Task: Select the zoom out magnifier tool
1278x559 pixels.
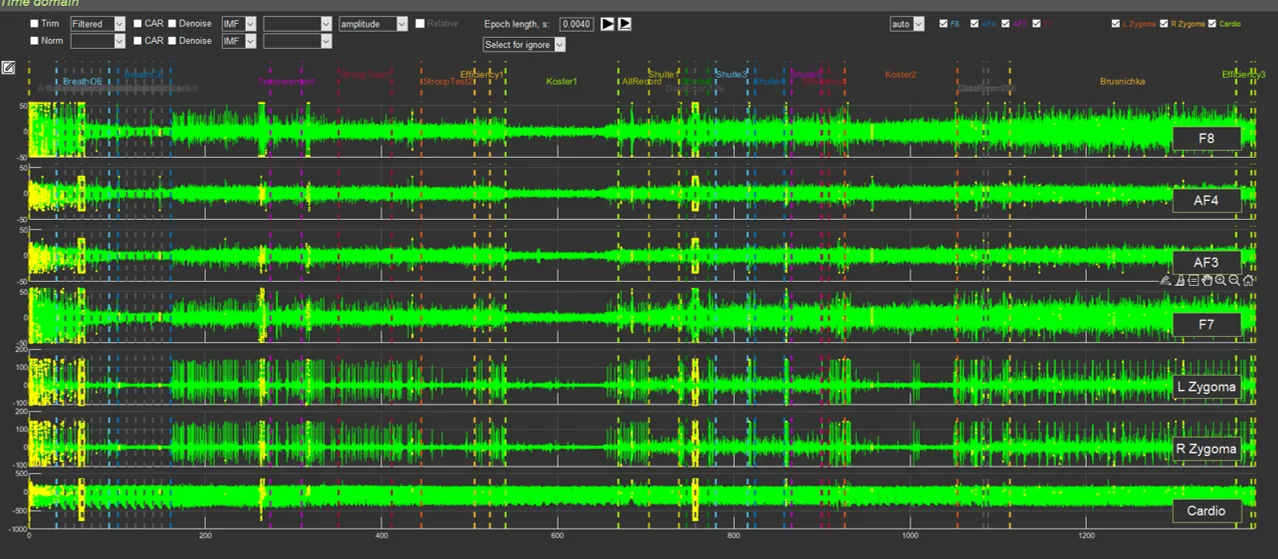Action: point(1234,281)
